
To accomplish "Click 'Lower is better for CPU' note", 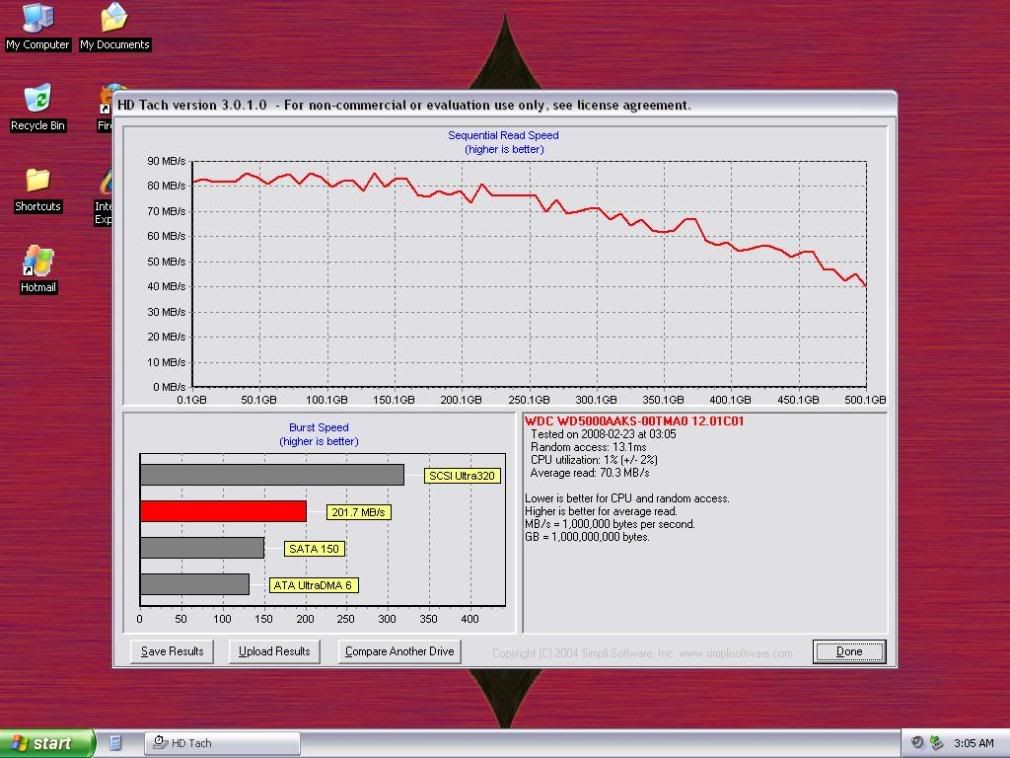I will click(x=627, y=498).
